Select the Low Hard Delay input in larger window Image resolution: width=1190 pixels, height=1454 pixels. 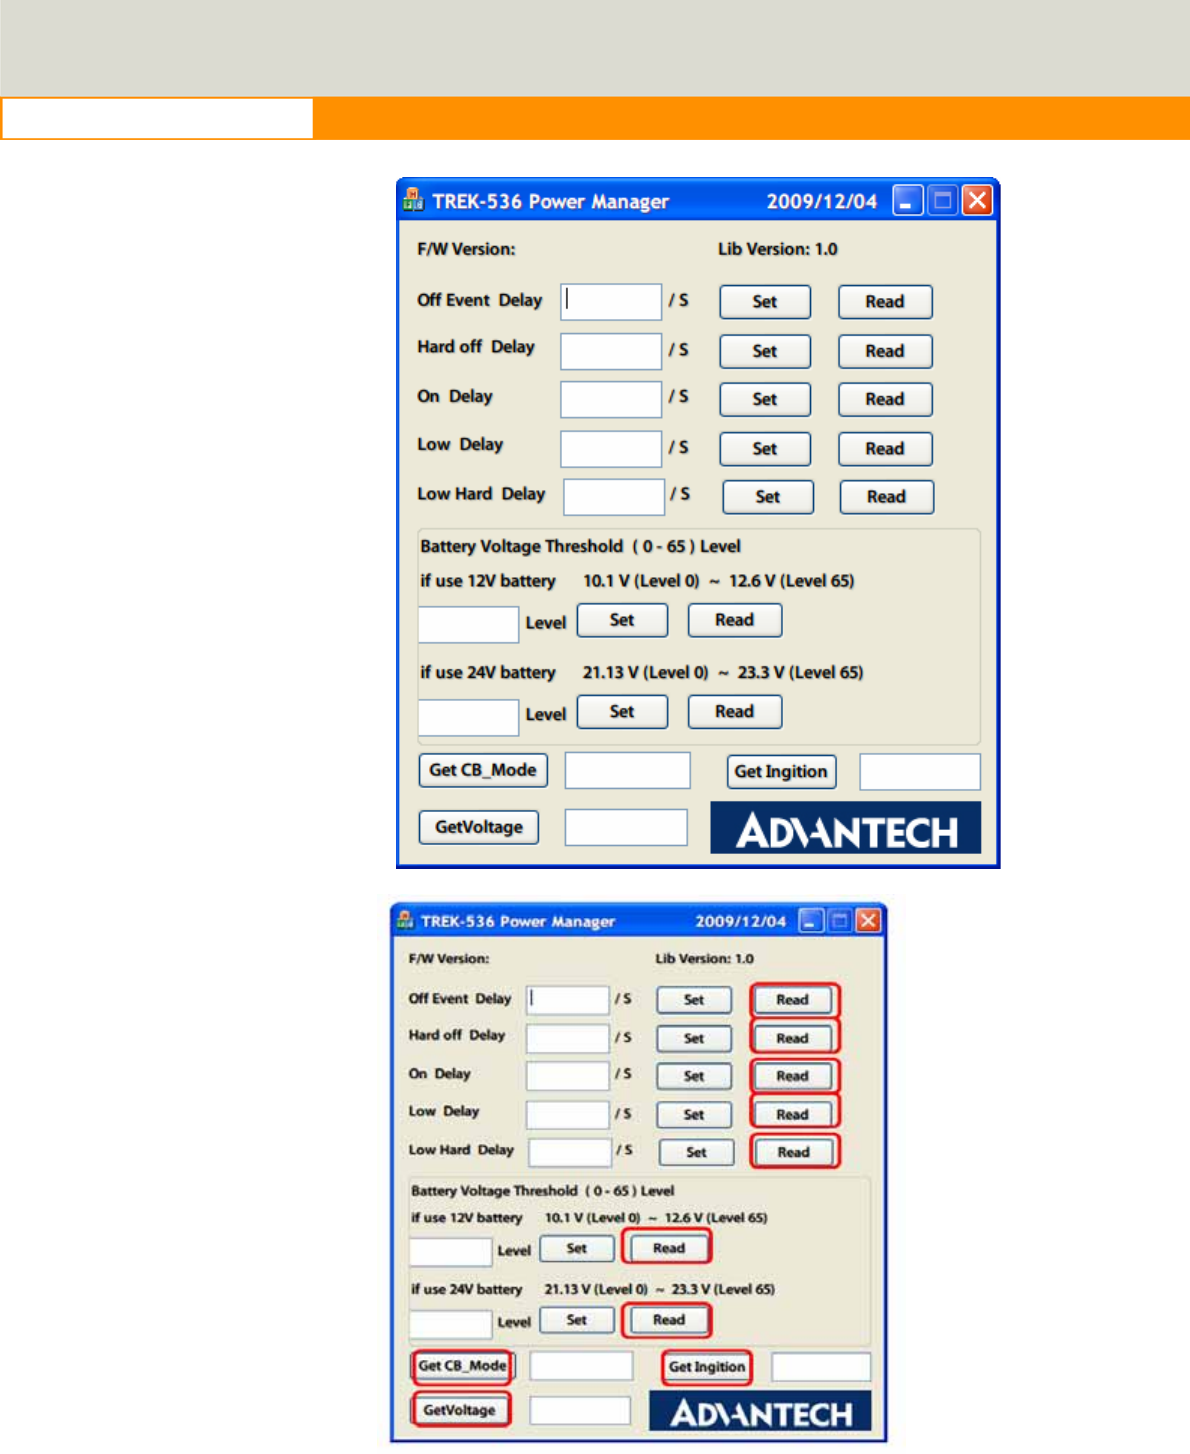(614, 496)
